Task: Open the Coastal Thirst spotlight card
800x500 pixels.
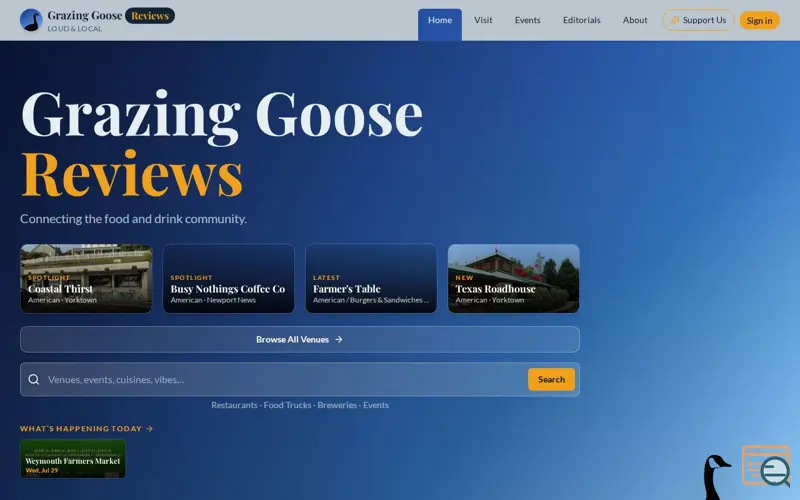Action: tap(86, 279)
